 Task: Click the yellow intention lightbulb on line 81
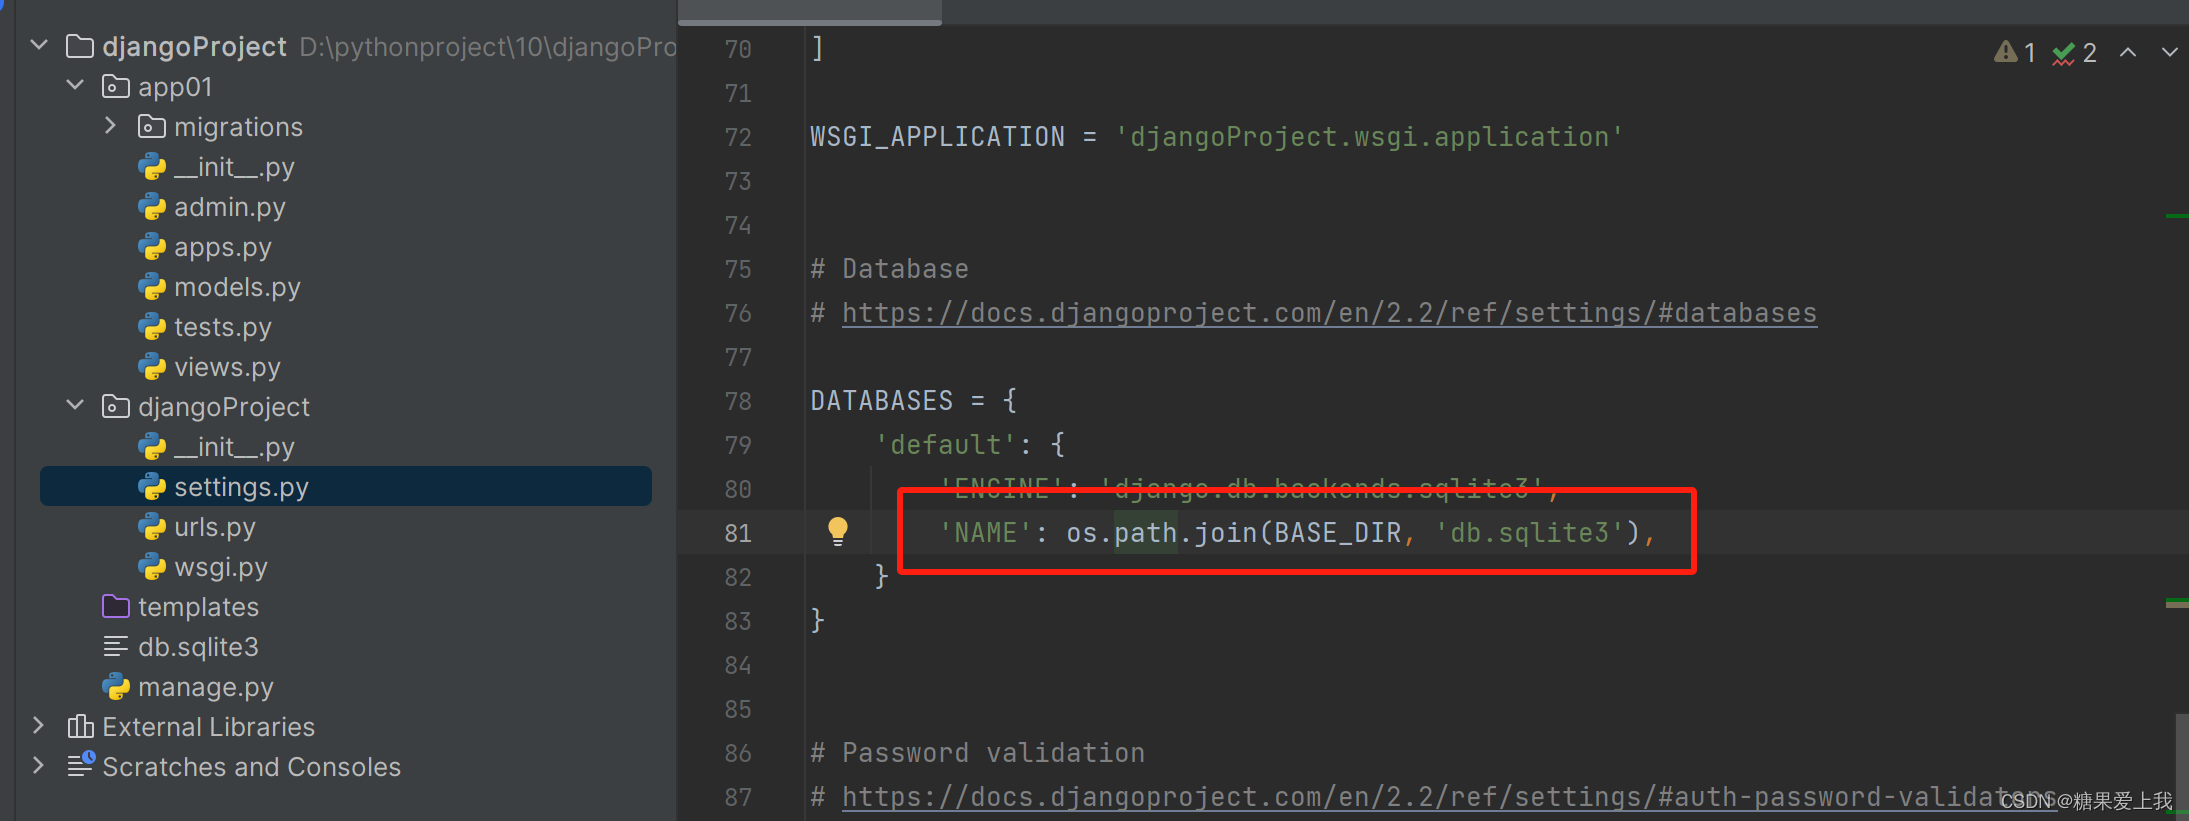[838, 531]
